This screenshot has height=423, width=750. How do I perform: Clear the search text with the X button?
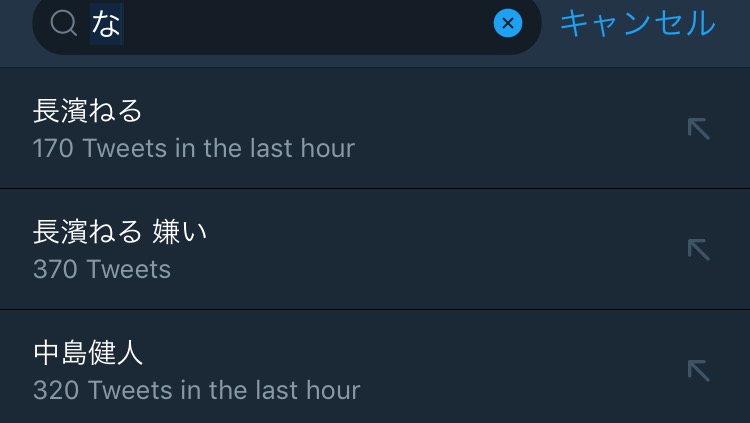point(508,23)
